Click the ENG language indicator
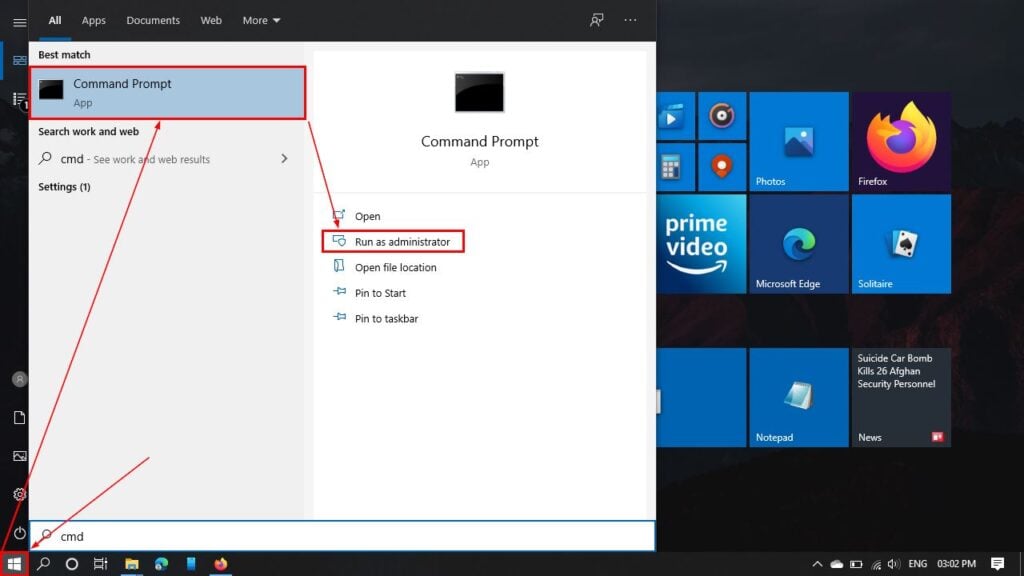1024x576 pixels. (918, 564)
